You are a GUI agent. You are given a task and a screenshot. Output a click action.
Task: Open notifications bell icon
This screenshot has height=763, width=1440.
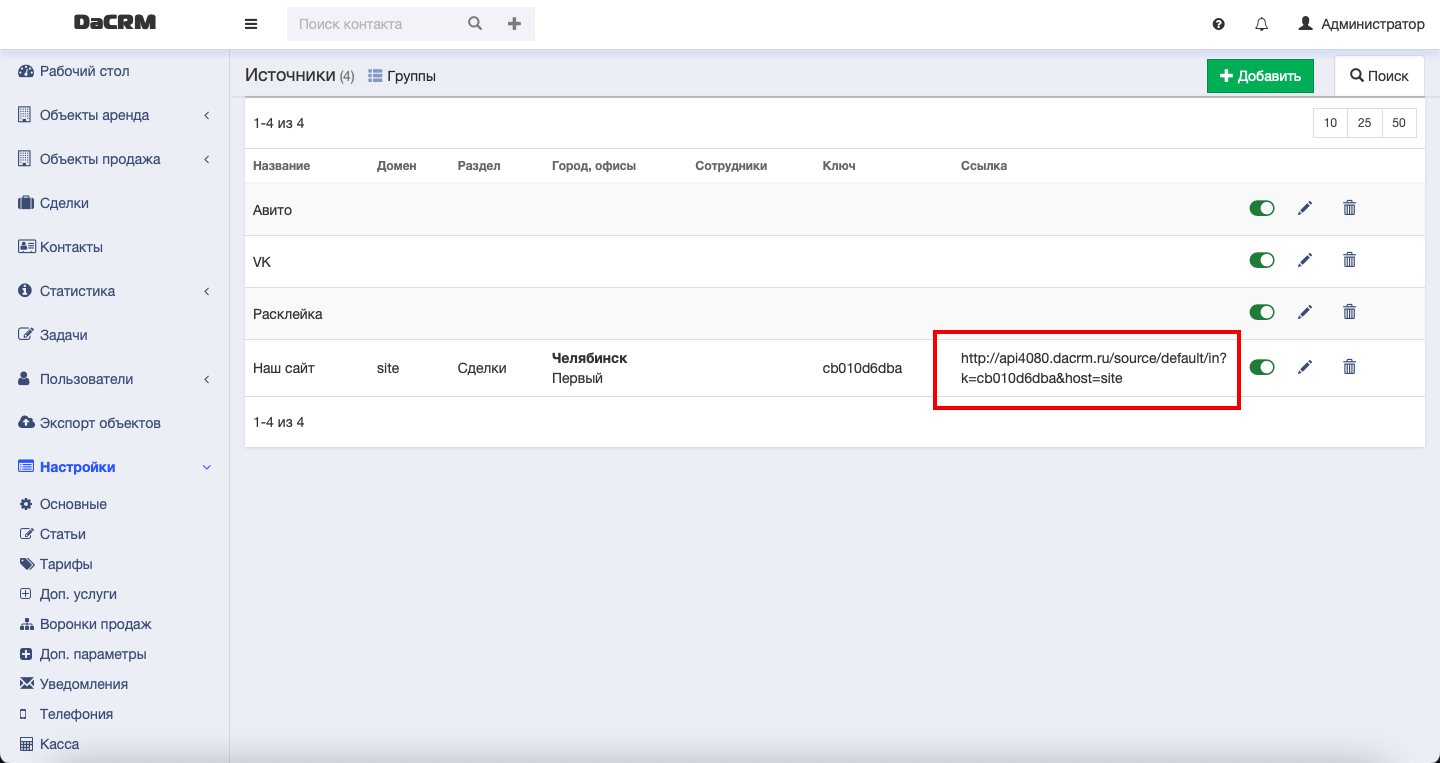1261,24
